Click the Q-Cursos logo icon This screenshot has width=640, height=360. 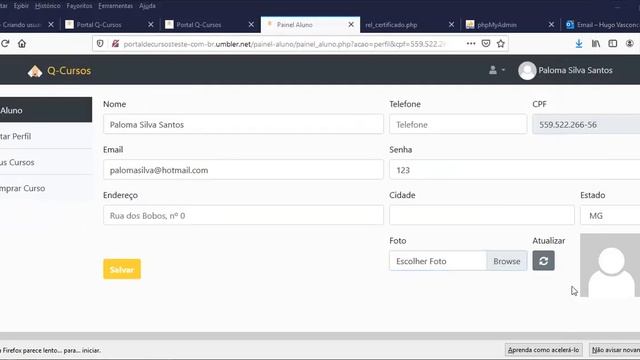click(35, 71)
